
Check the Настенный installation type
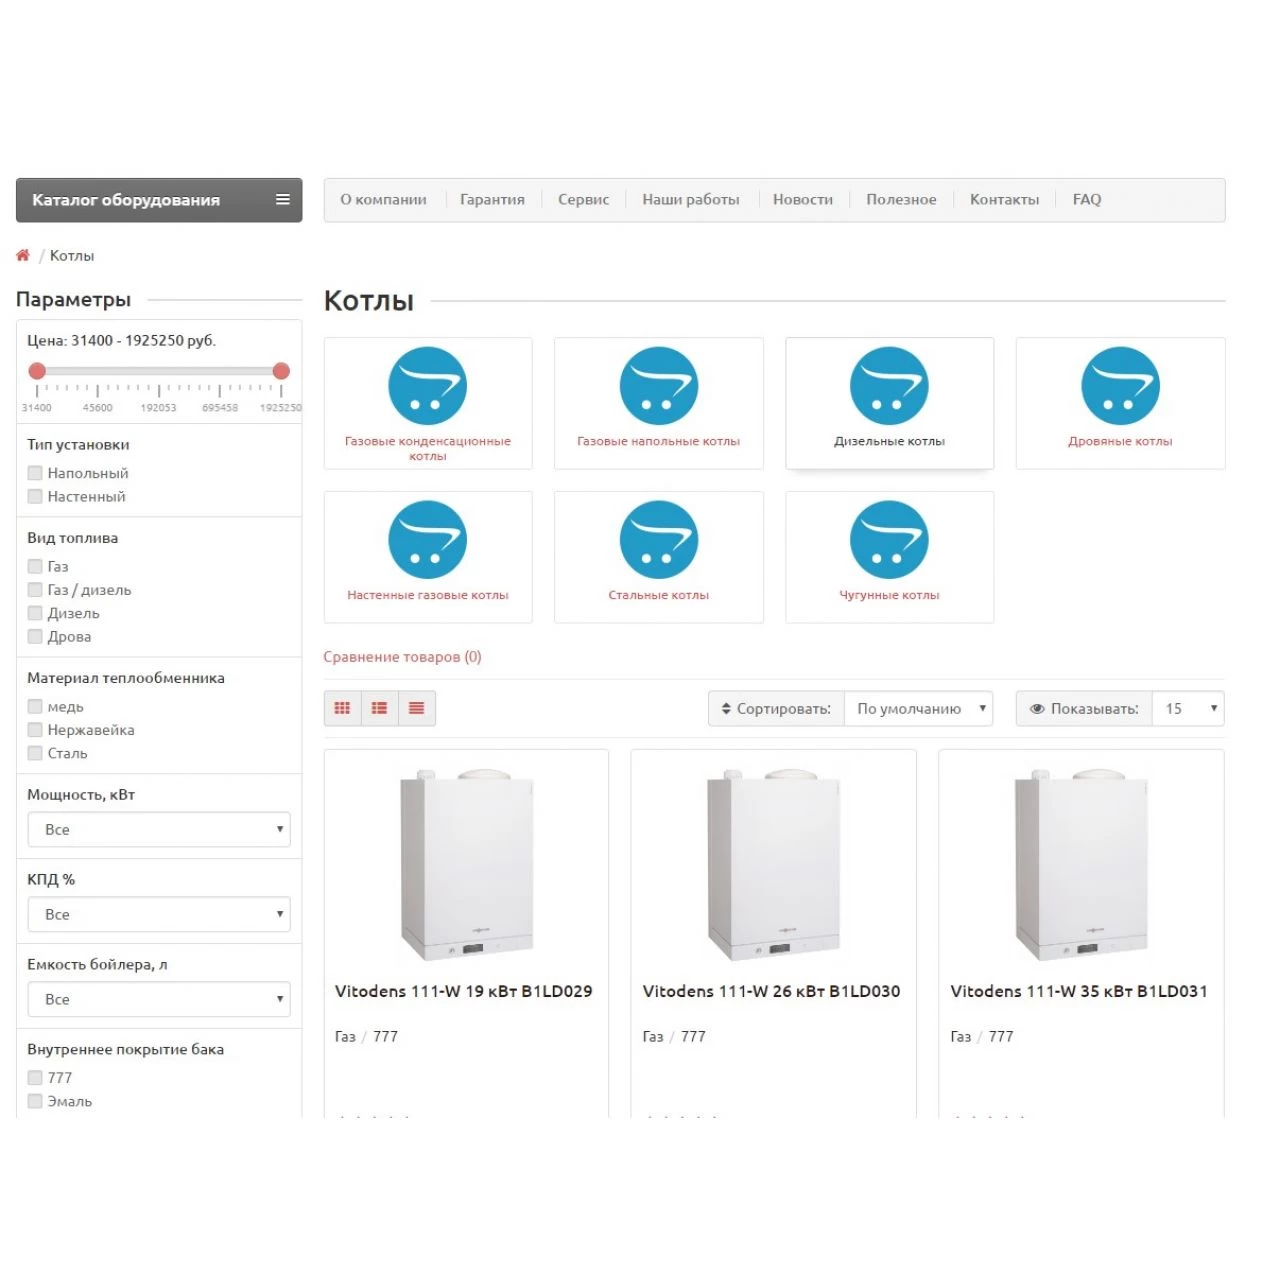tap(35, 496)
